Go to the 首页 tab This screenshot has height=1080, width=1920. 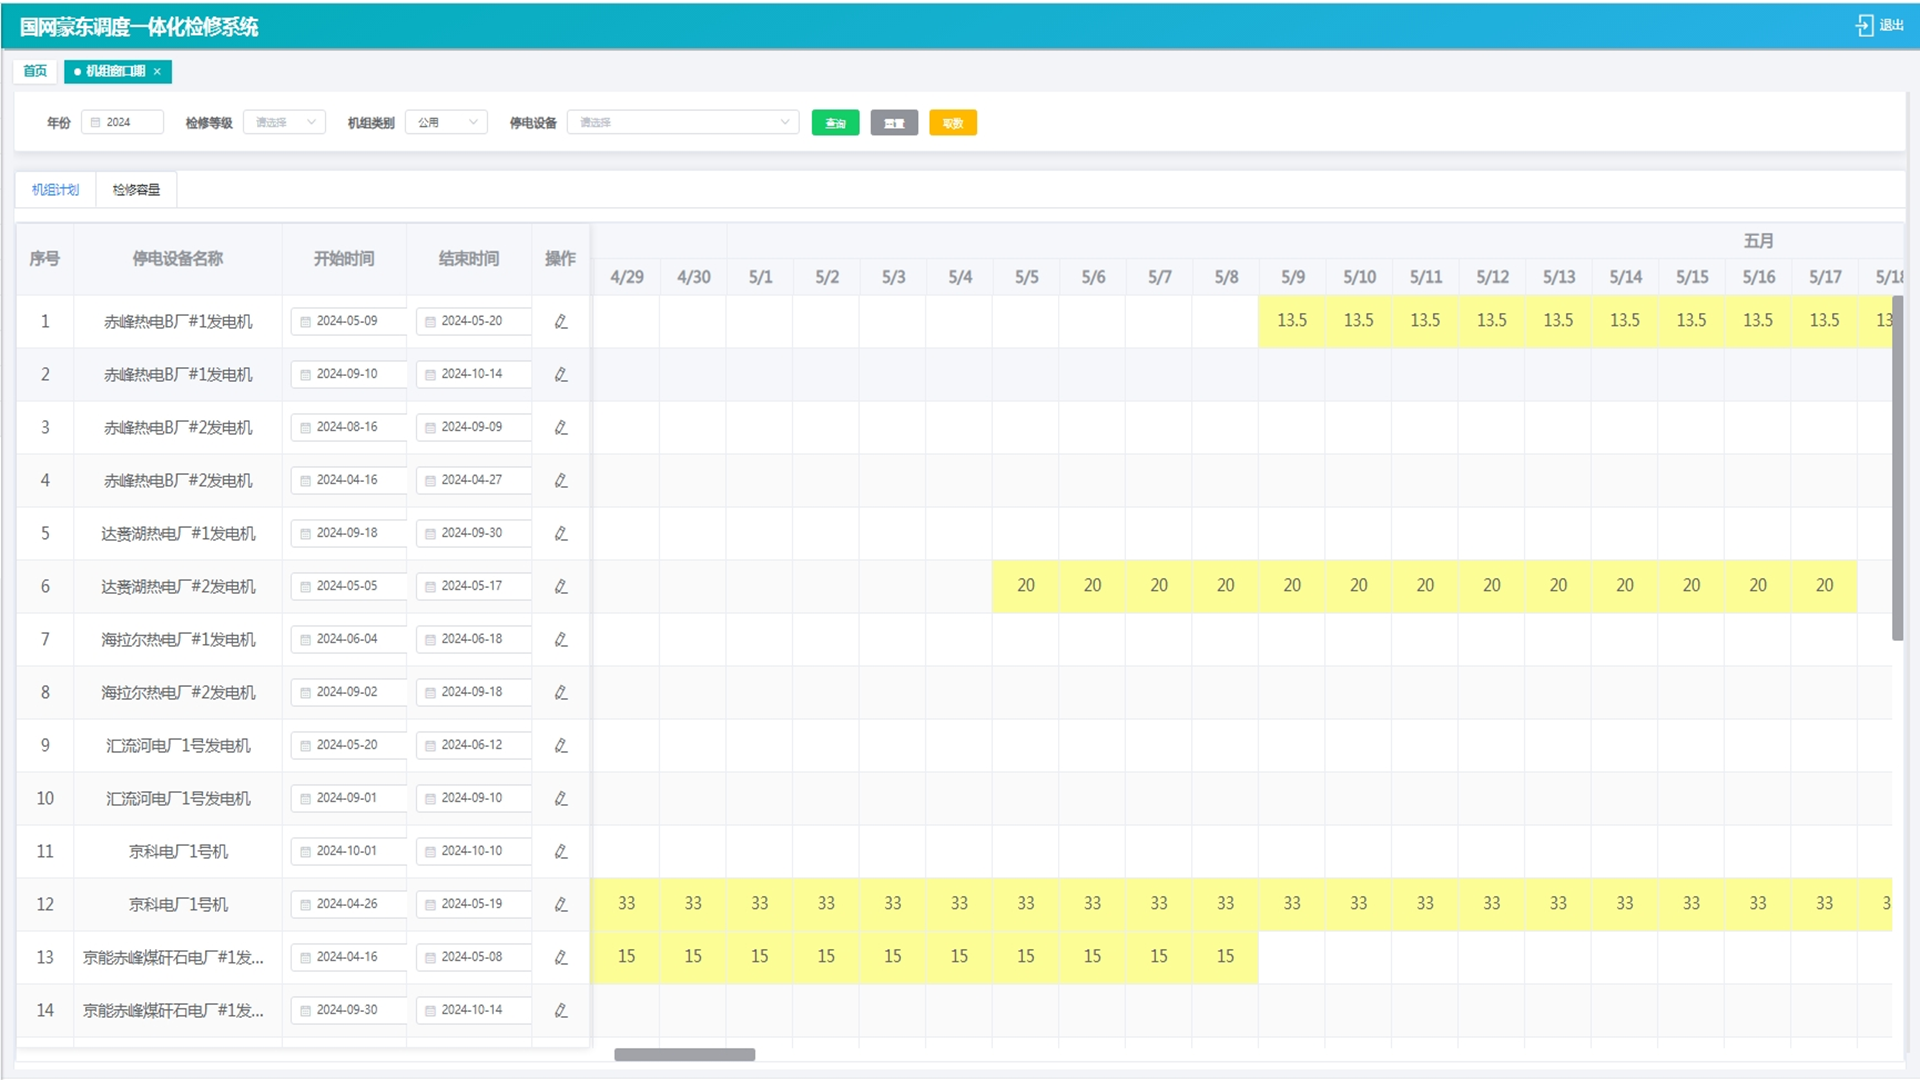35,71
